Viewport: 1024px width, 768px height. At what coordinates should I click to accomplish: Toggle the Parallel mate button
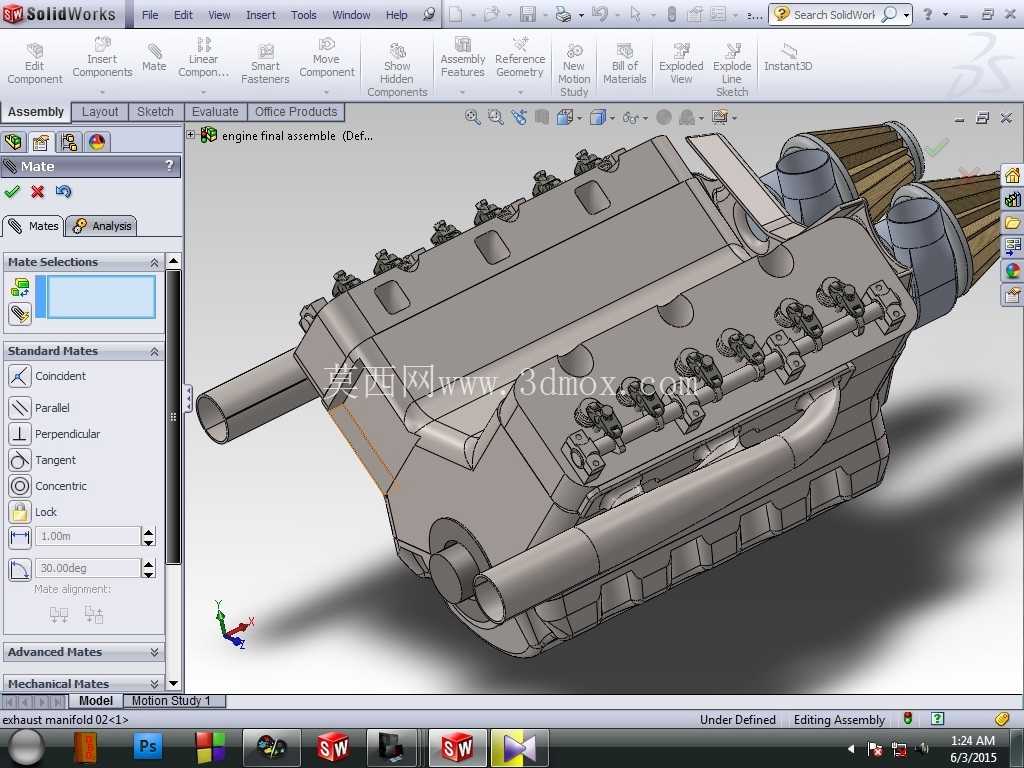click(x=20, y=408)
